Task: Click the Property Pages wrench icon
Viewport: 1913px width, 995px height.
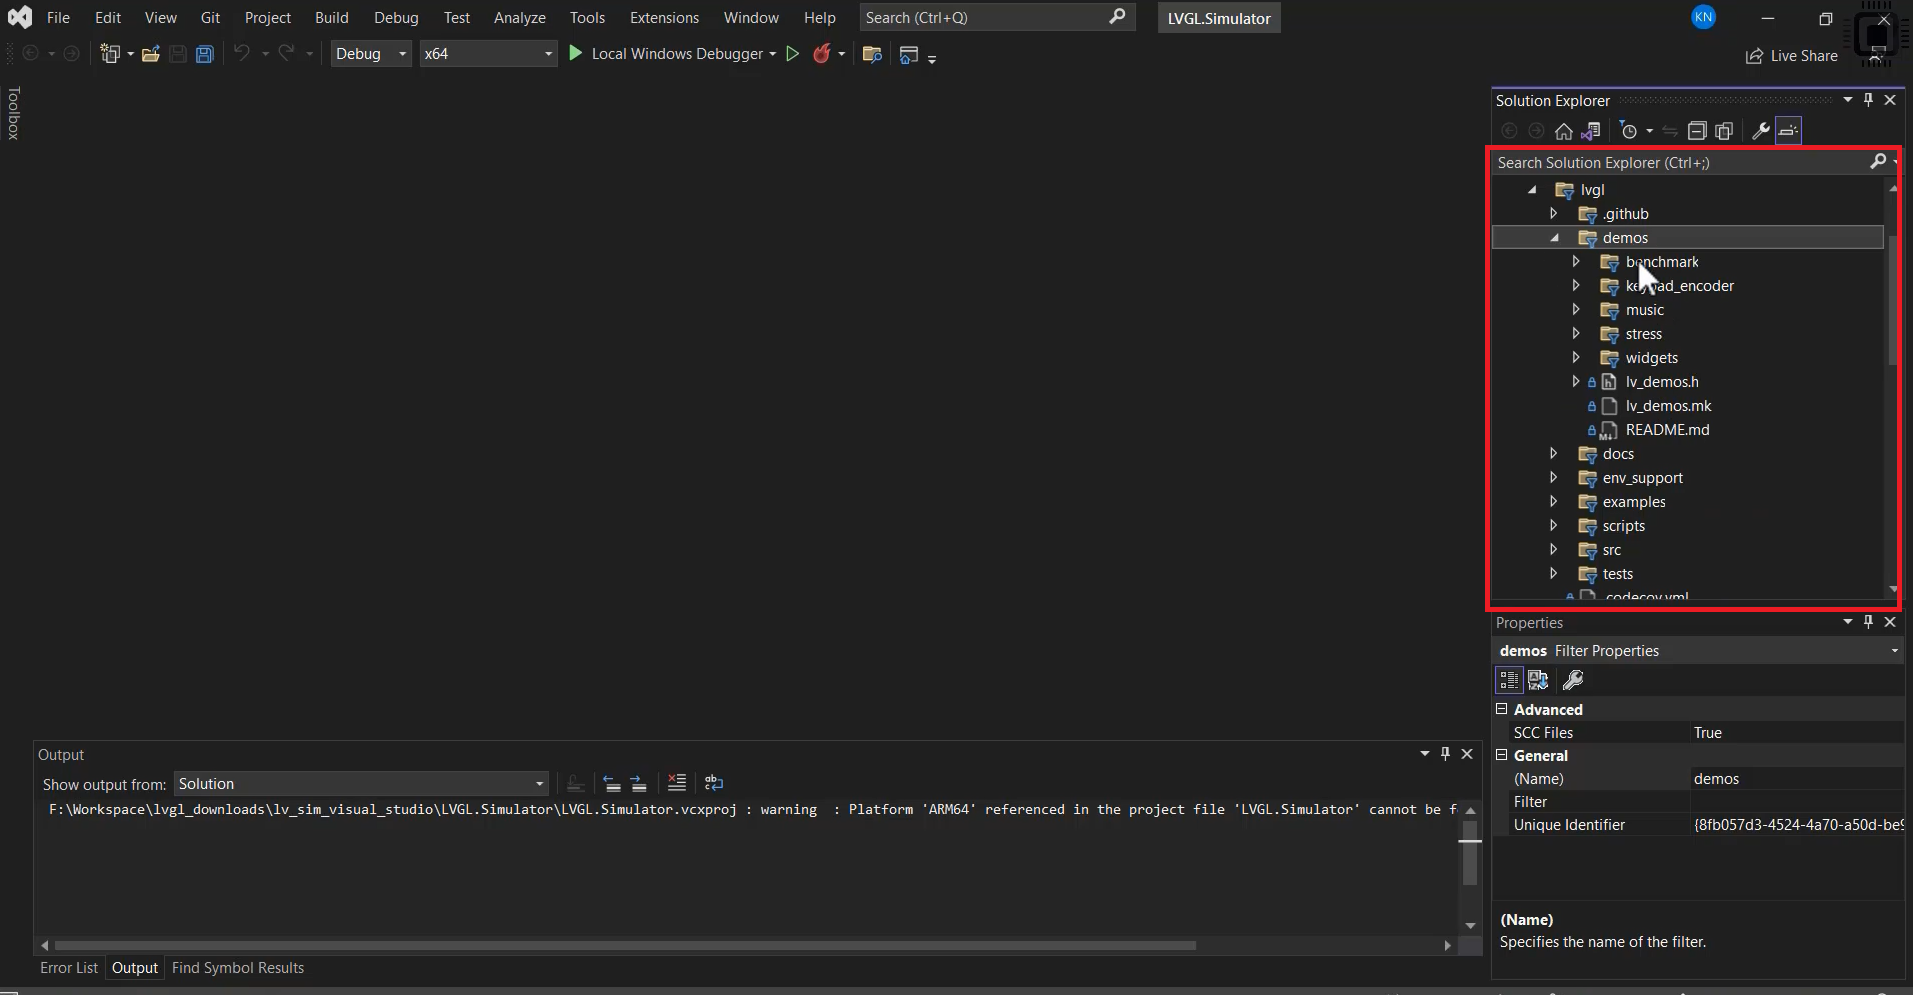Action: point(1573,680)
